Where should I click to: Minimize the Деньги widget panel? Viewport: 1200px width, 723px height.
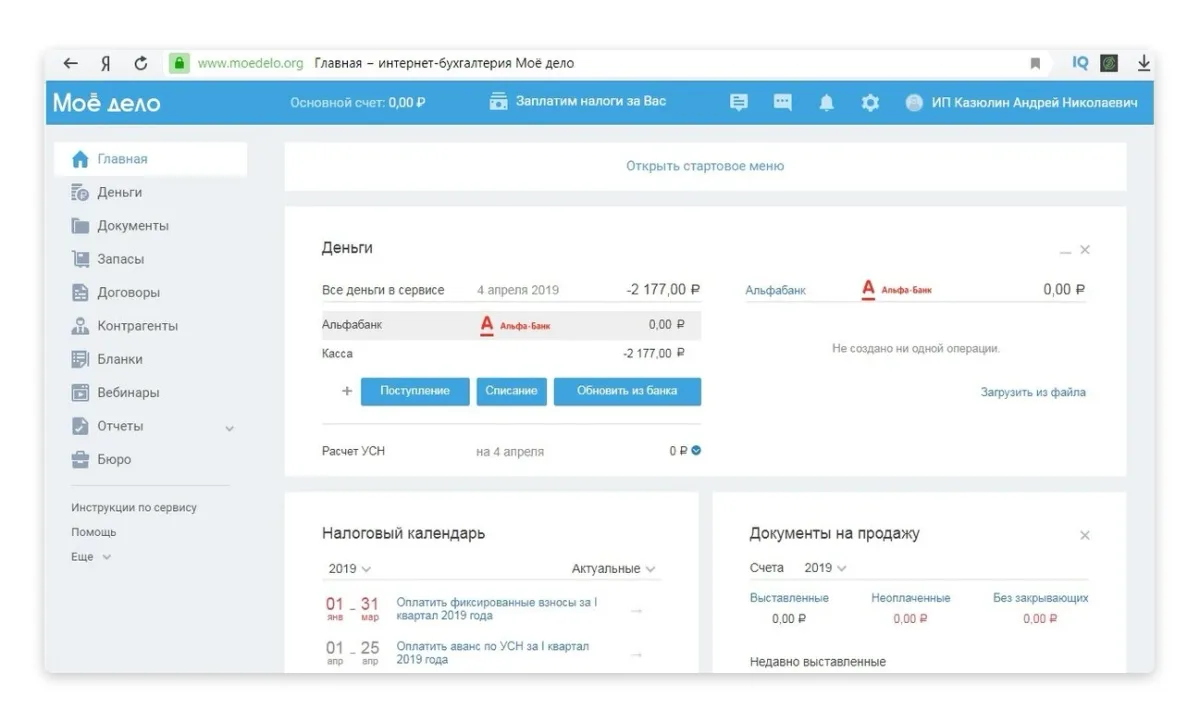tap(1065, 250)
